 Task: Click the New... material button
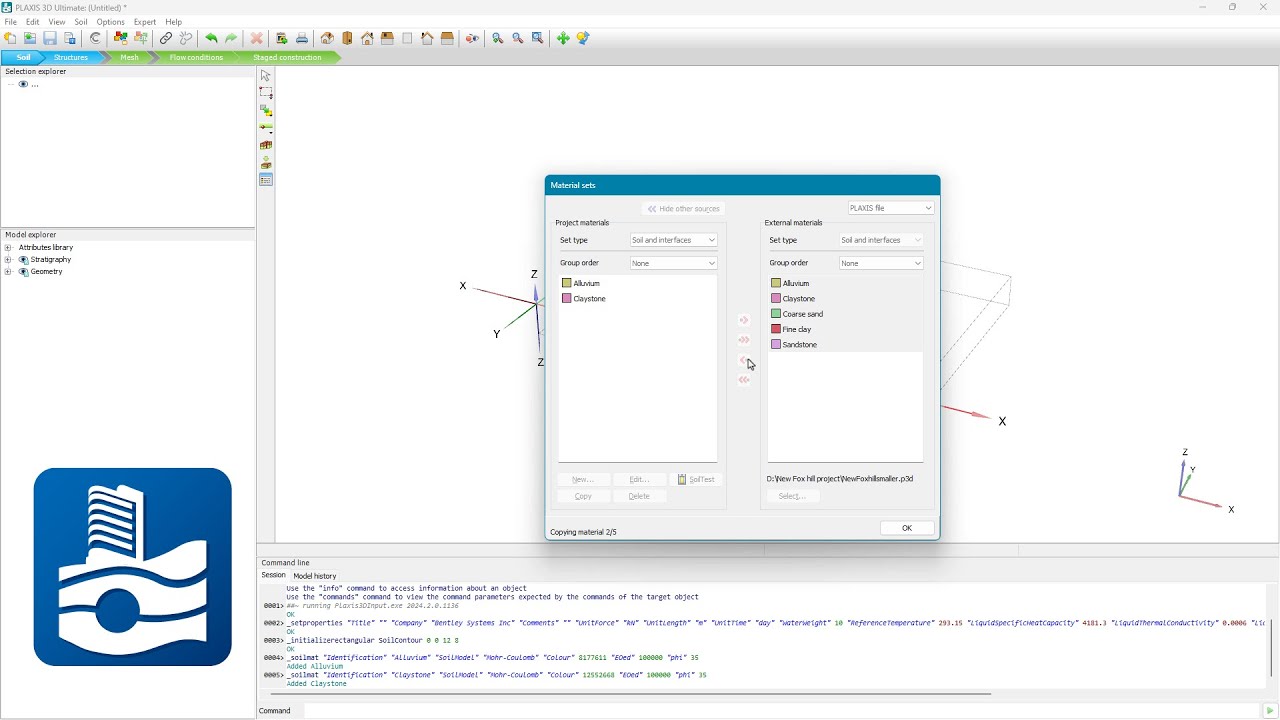[x=583, y=479]
